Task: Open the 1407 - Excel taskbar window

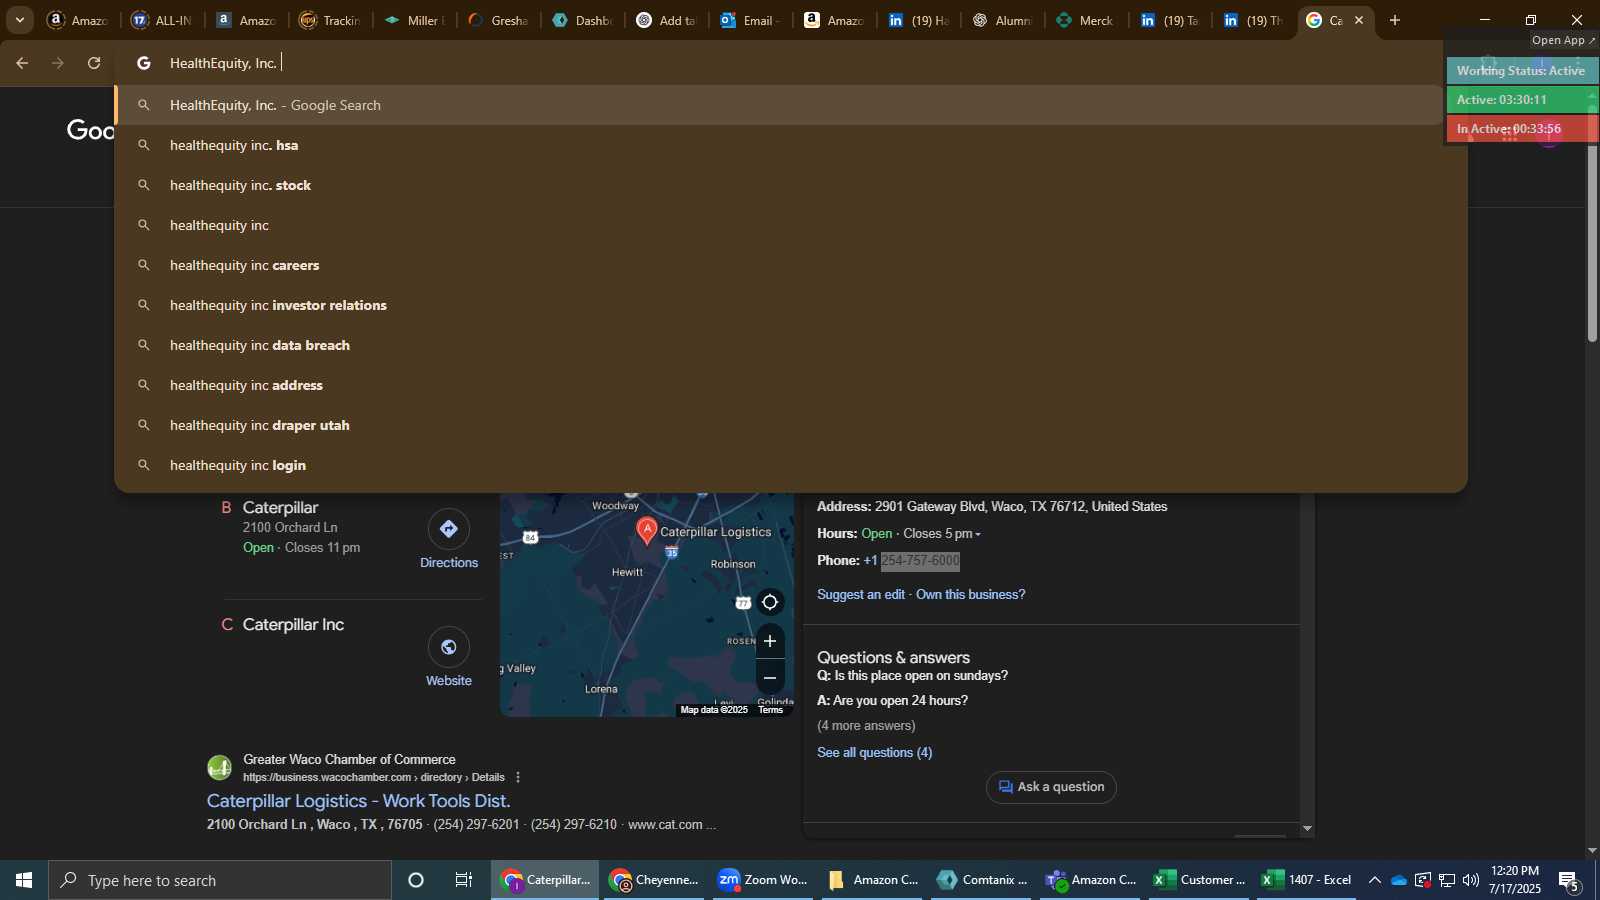Action: pos(1308,880)
